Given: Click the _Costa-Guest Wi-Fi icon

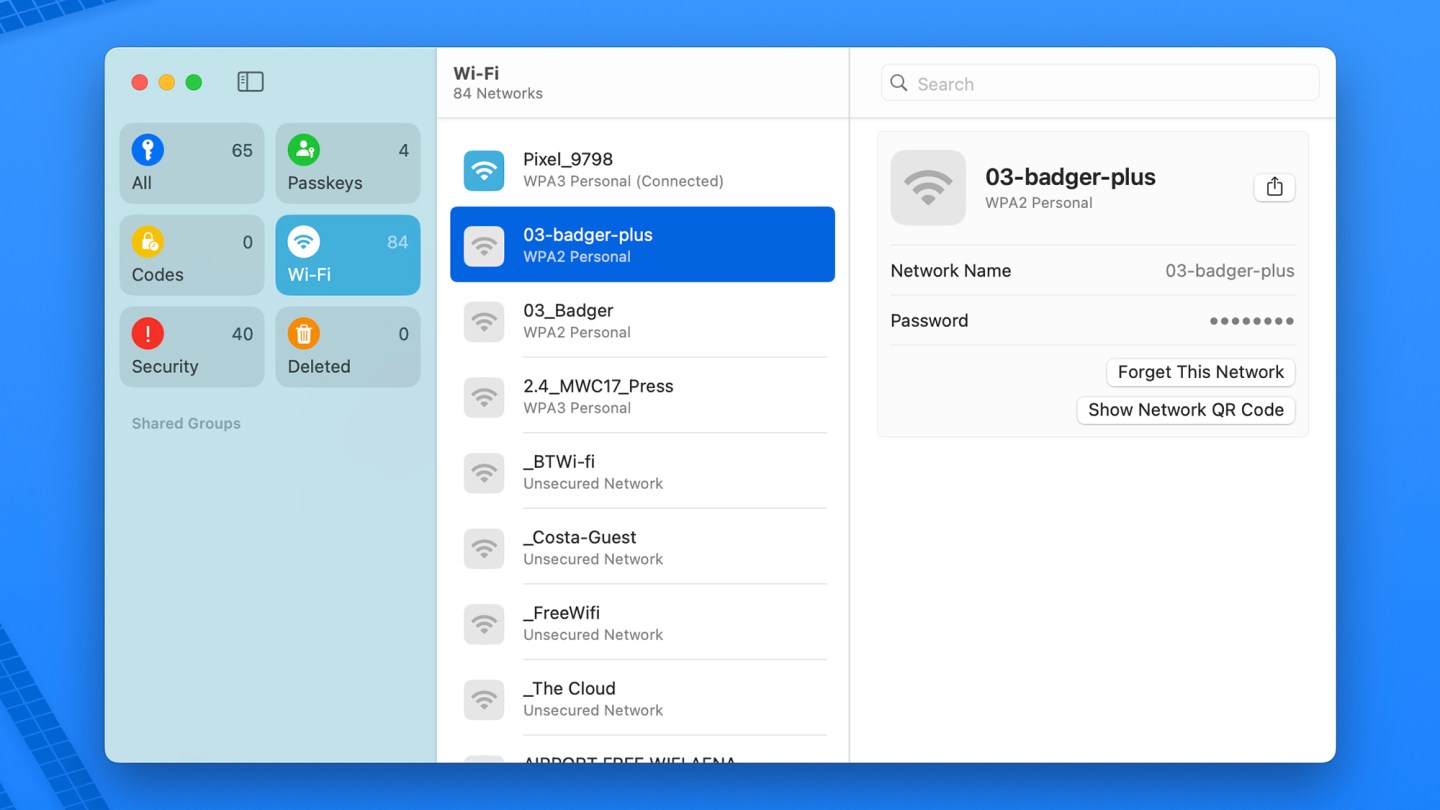Looking at the screenshot, I should [484, 548].
